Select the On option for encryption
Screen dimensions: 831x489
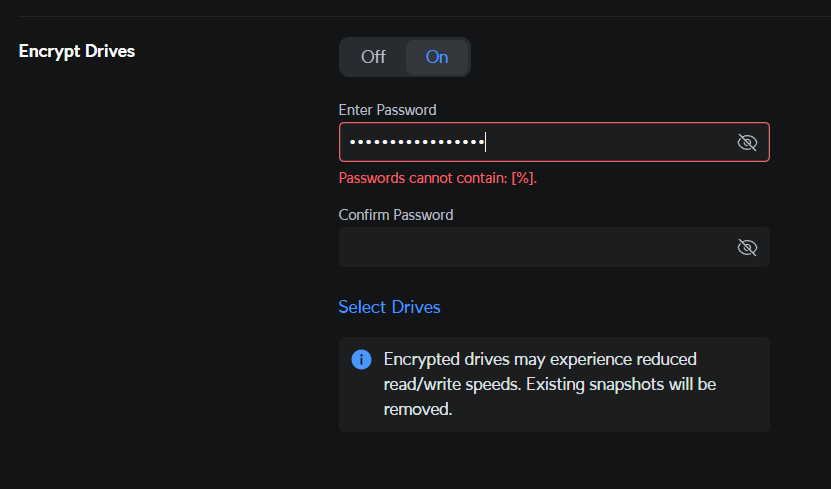point(437,57)
